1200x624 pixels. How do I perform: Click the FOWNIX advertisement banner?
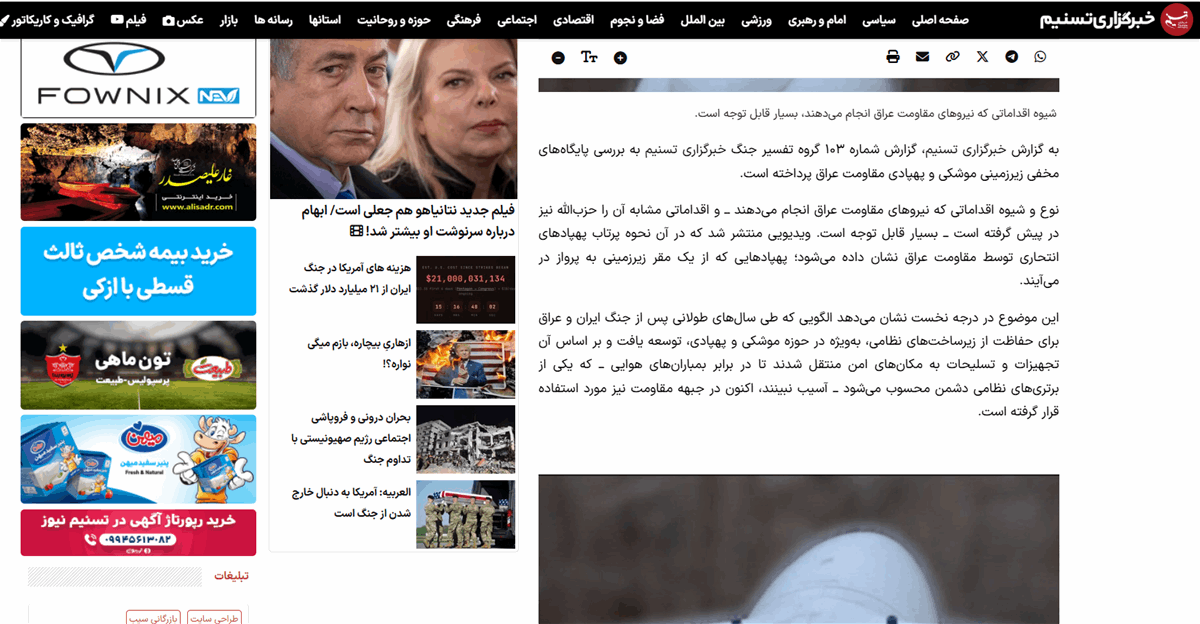tap(138, 78)
